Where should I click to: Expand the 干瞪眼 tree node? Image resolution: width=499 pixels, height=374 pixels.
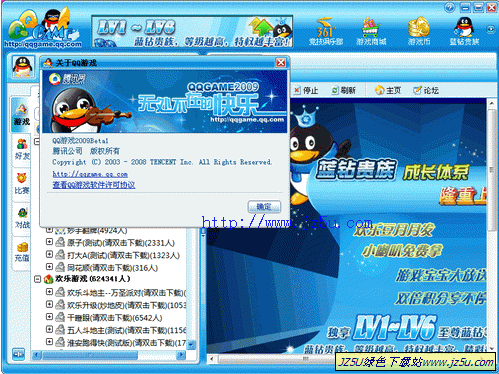(x=49, y=317)
